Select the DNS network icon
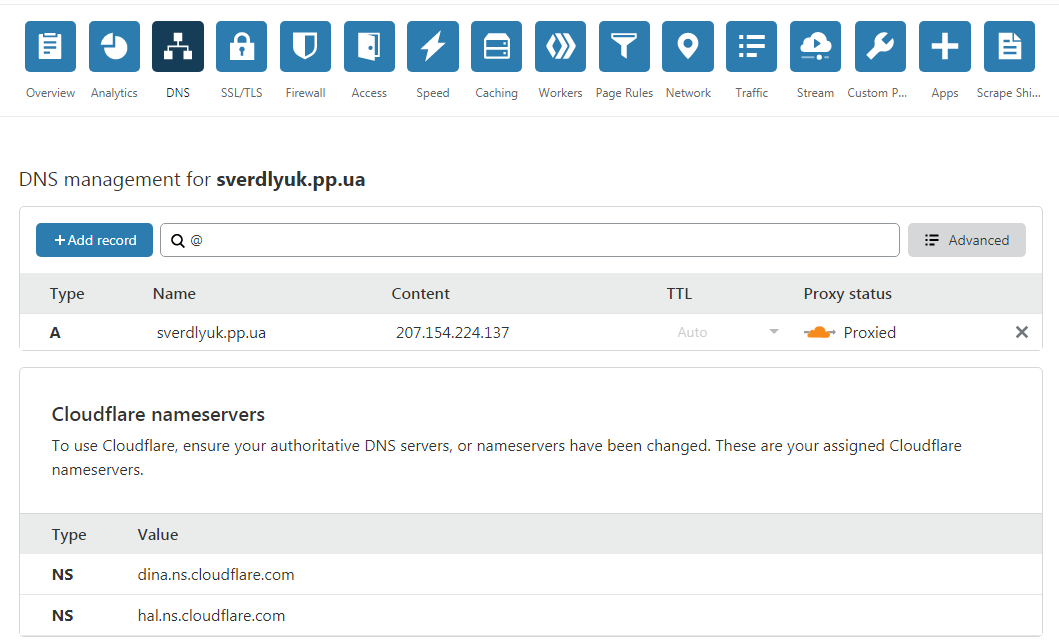Screen dimensions: 1059x643 pos(178,47)
